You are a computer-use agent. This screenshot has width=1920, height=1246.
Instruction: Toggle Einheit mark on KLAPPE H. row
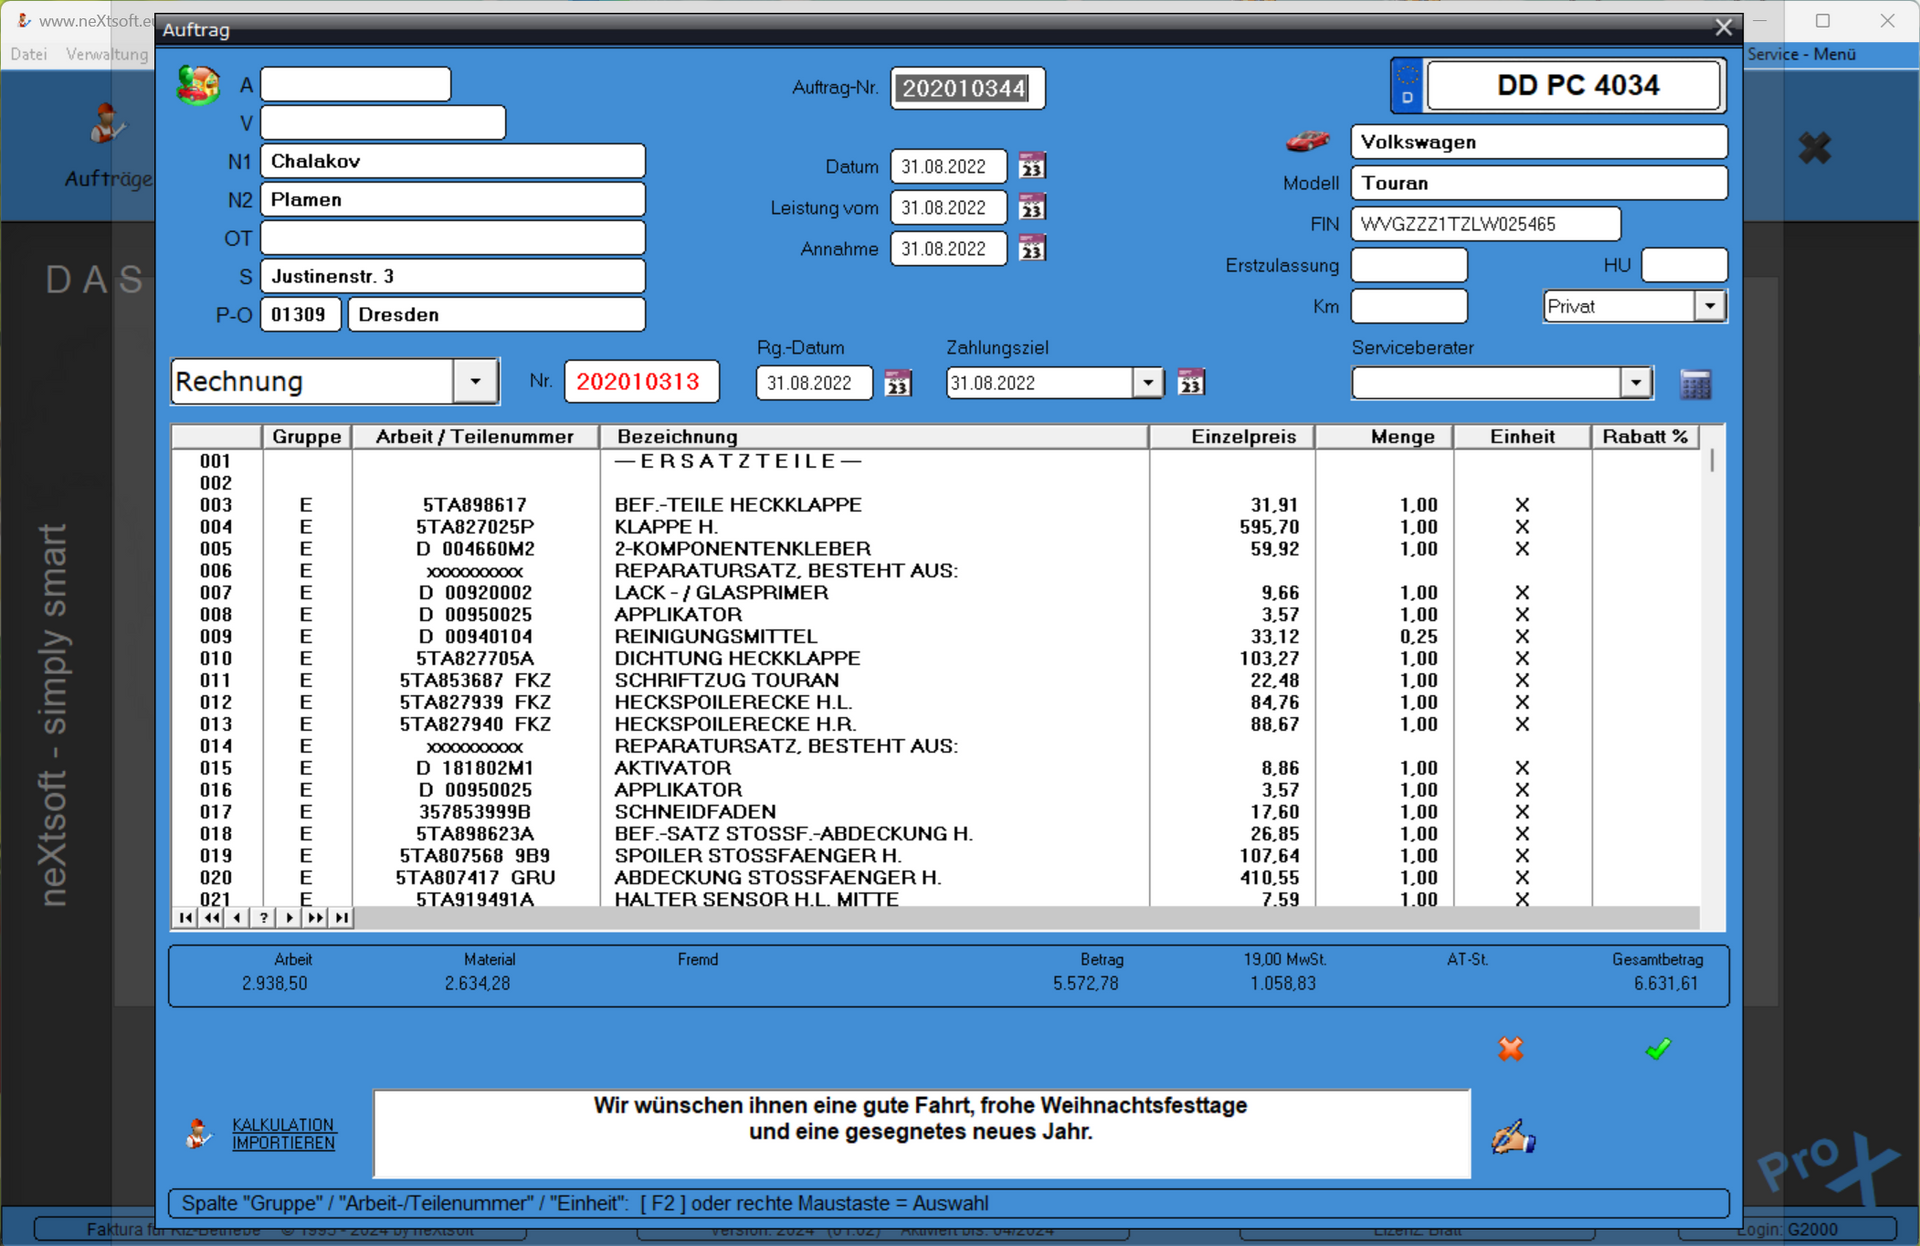pos(1521,527)
